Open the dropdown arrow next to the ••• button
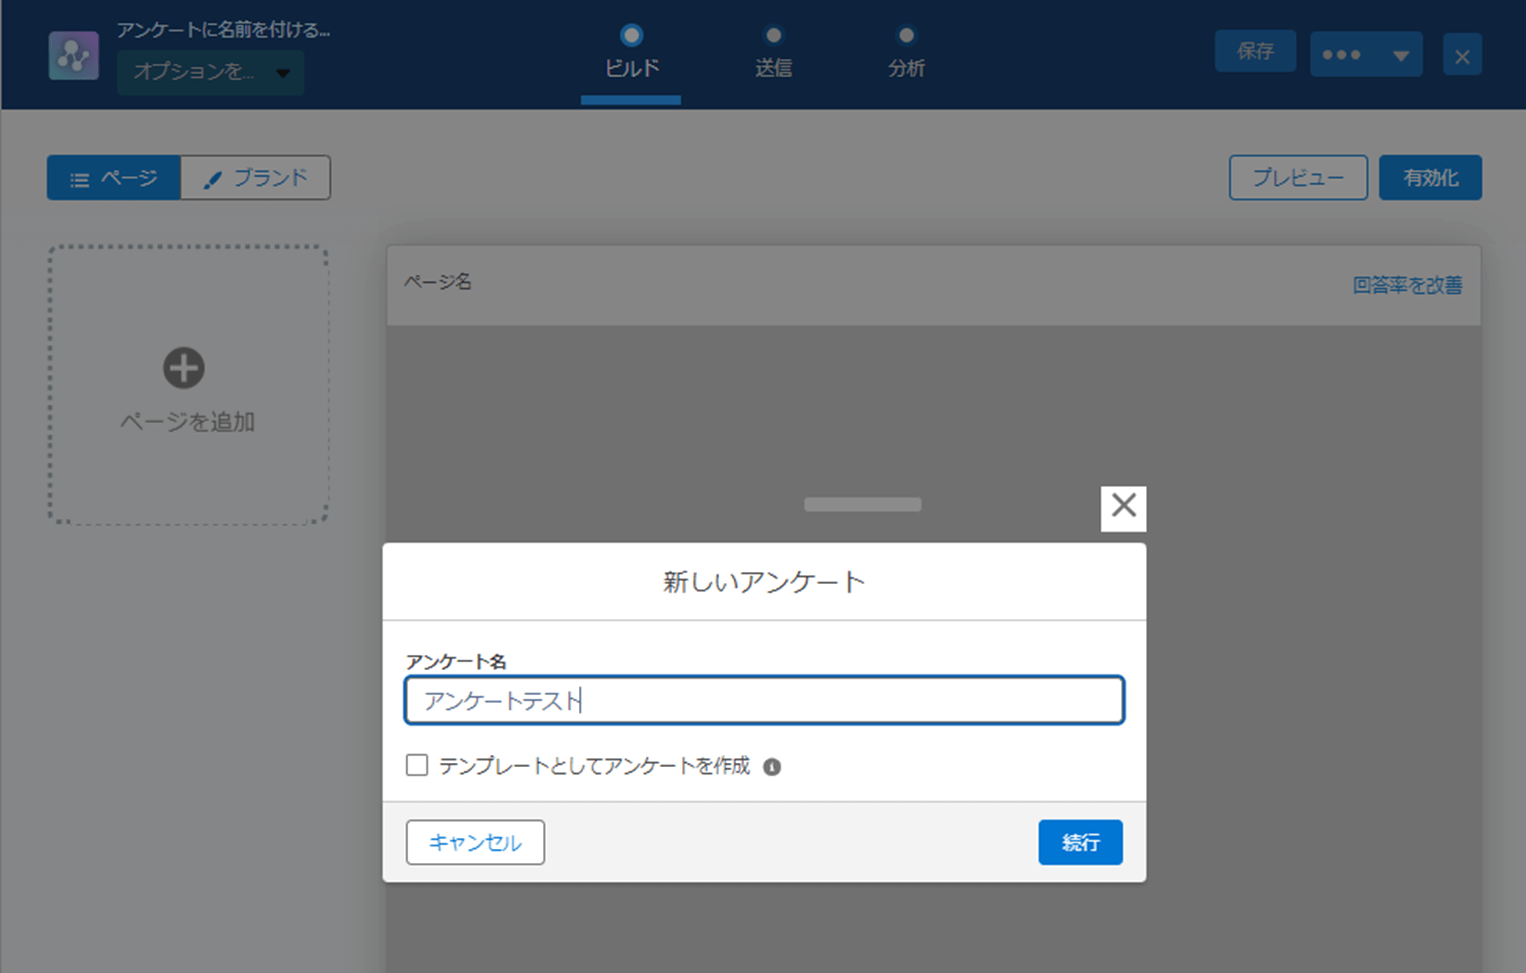 click(1400, 55)
